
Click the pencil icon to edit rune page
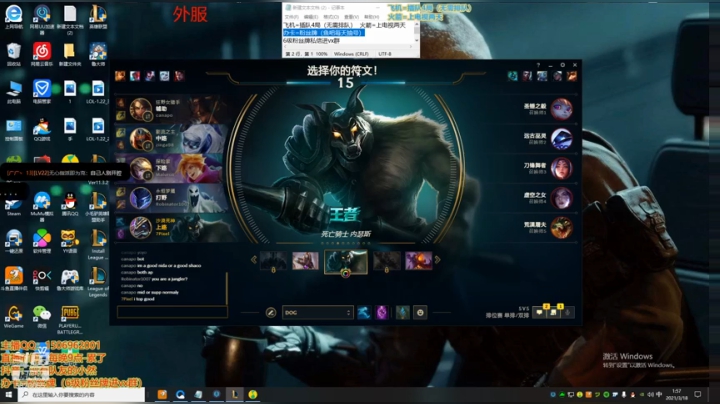[x=271, y=313]
